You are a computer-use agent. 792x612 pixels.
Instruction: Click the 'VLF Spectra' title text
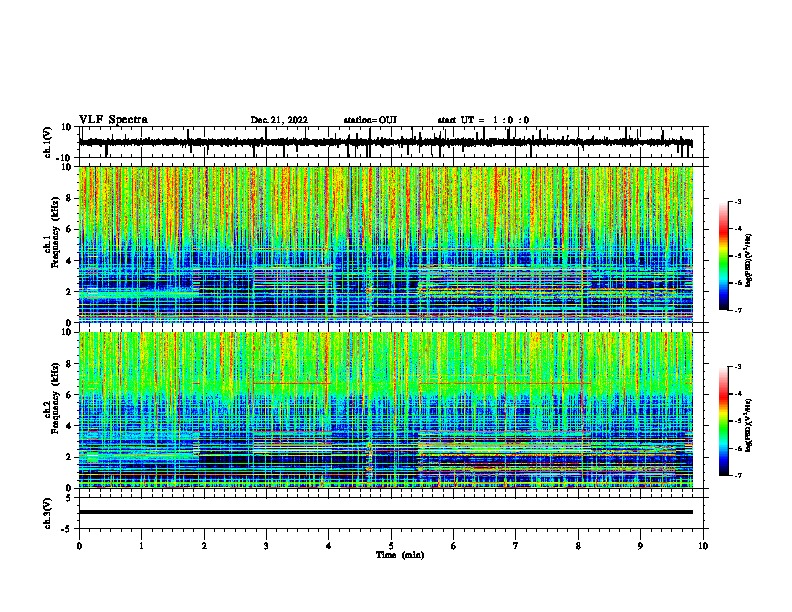pos(113,120)
